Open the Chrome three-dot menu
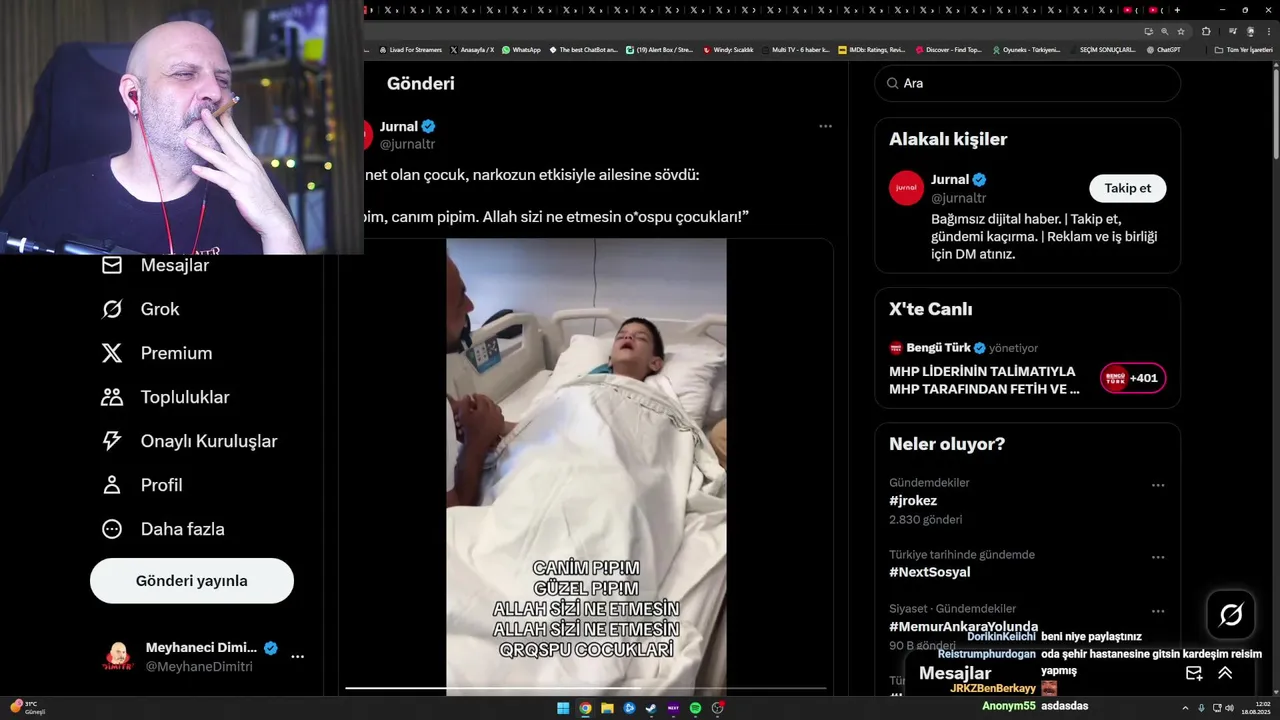The image size is (1280, 720). coord(1269,31)
